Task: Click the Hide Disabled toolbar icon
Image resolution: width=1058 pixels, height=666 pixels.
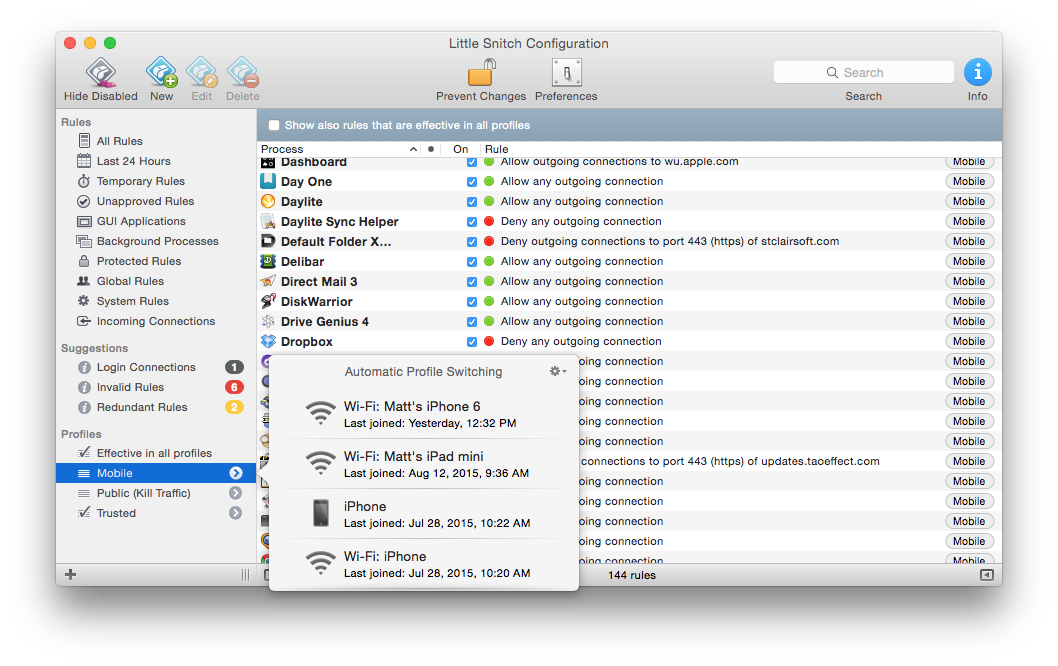Action: [x=101, y=72]
